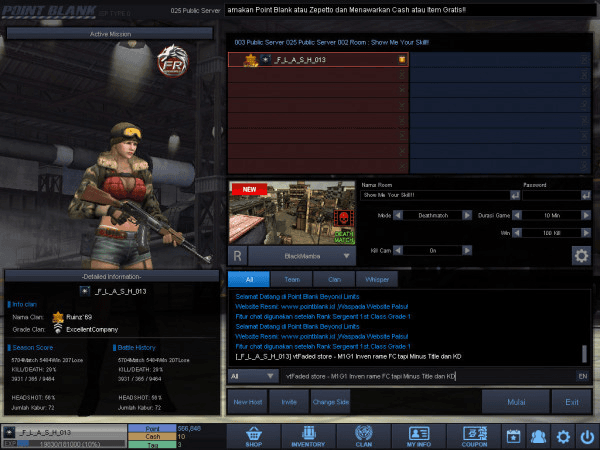Click the Change Side button
The height and width of the screenshot is (450, 600).
(330, 402)
